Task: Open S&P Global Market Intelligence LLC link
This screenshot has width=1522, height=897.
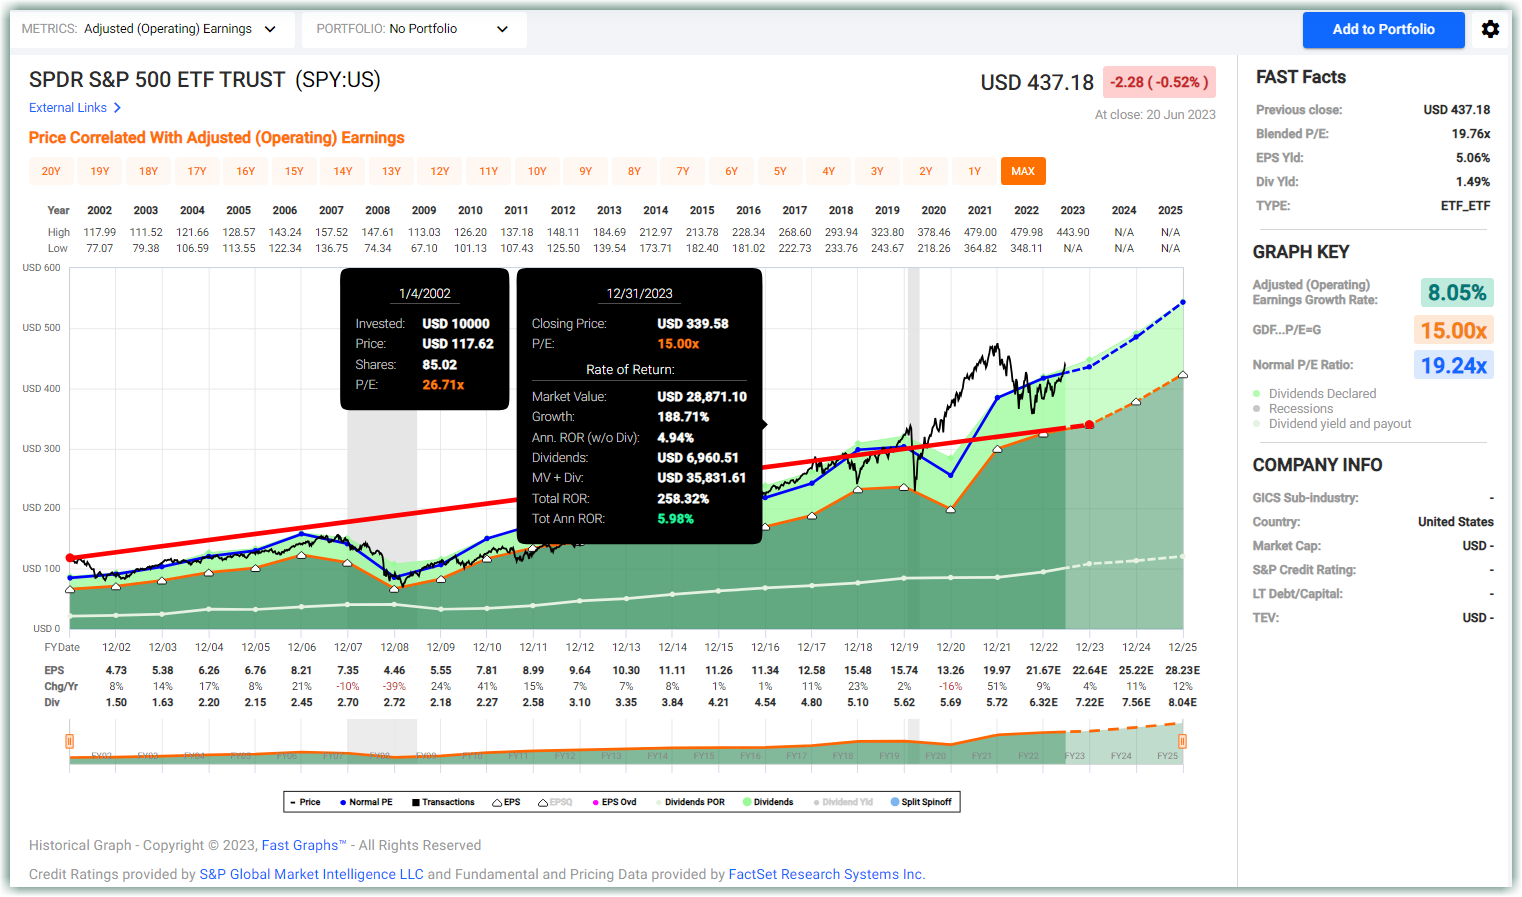Action: click(x=311, y=875)
